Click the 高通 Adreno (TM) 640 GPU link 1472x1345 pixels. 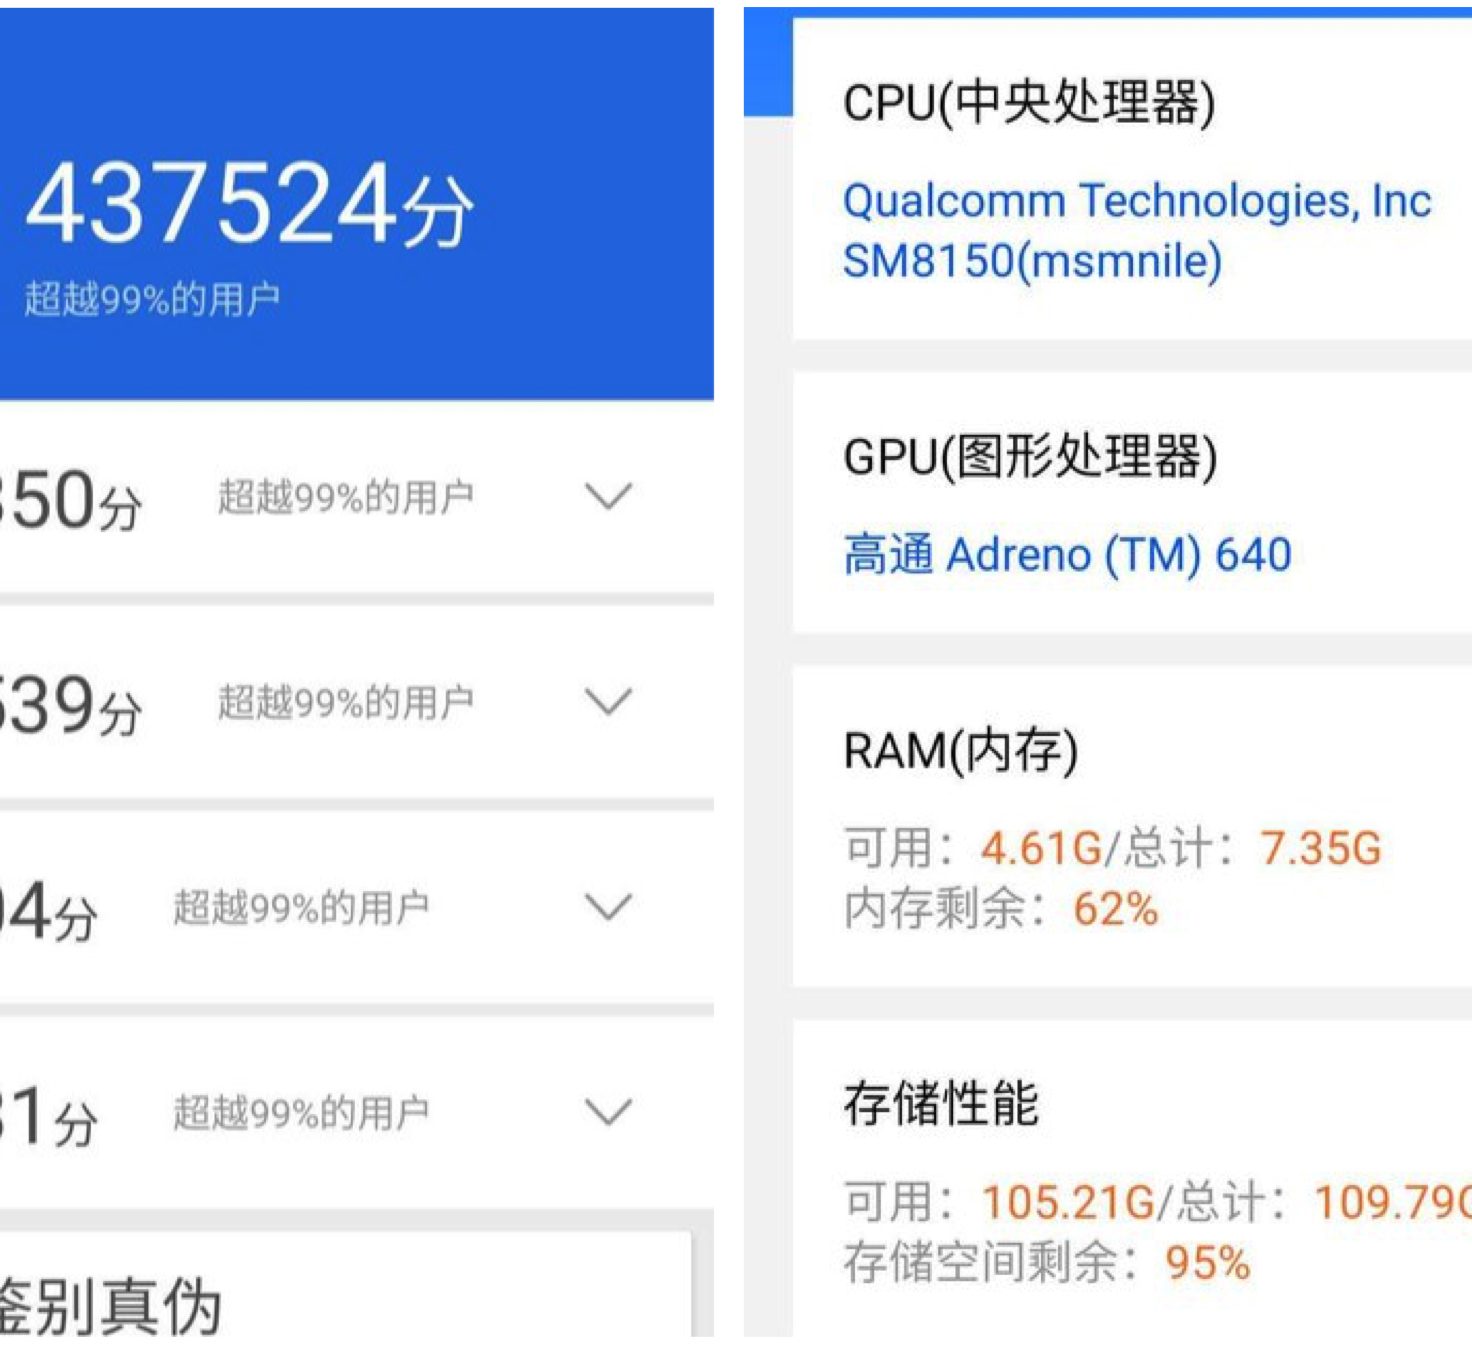tap(1067, 555)
